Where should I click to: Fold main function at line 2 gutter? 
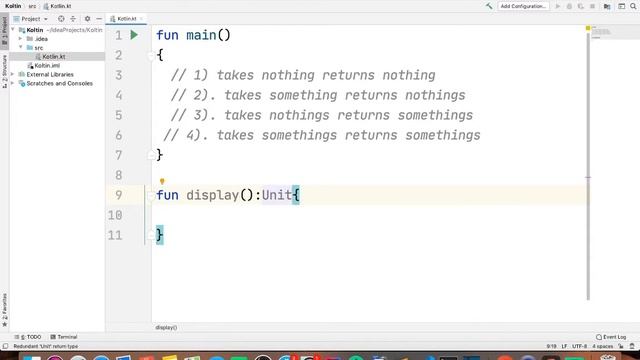point(151,56)
